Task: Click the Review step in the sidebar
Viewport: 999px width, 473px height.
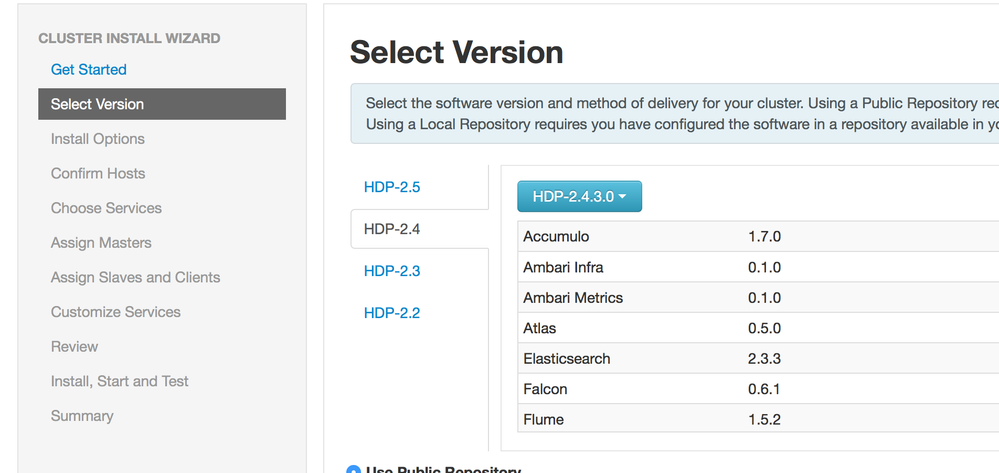Action: tap(75, 347)
